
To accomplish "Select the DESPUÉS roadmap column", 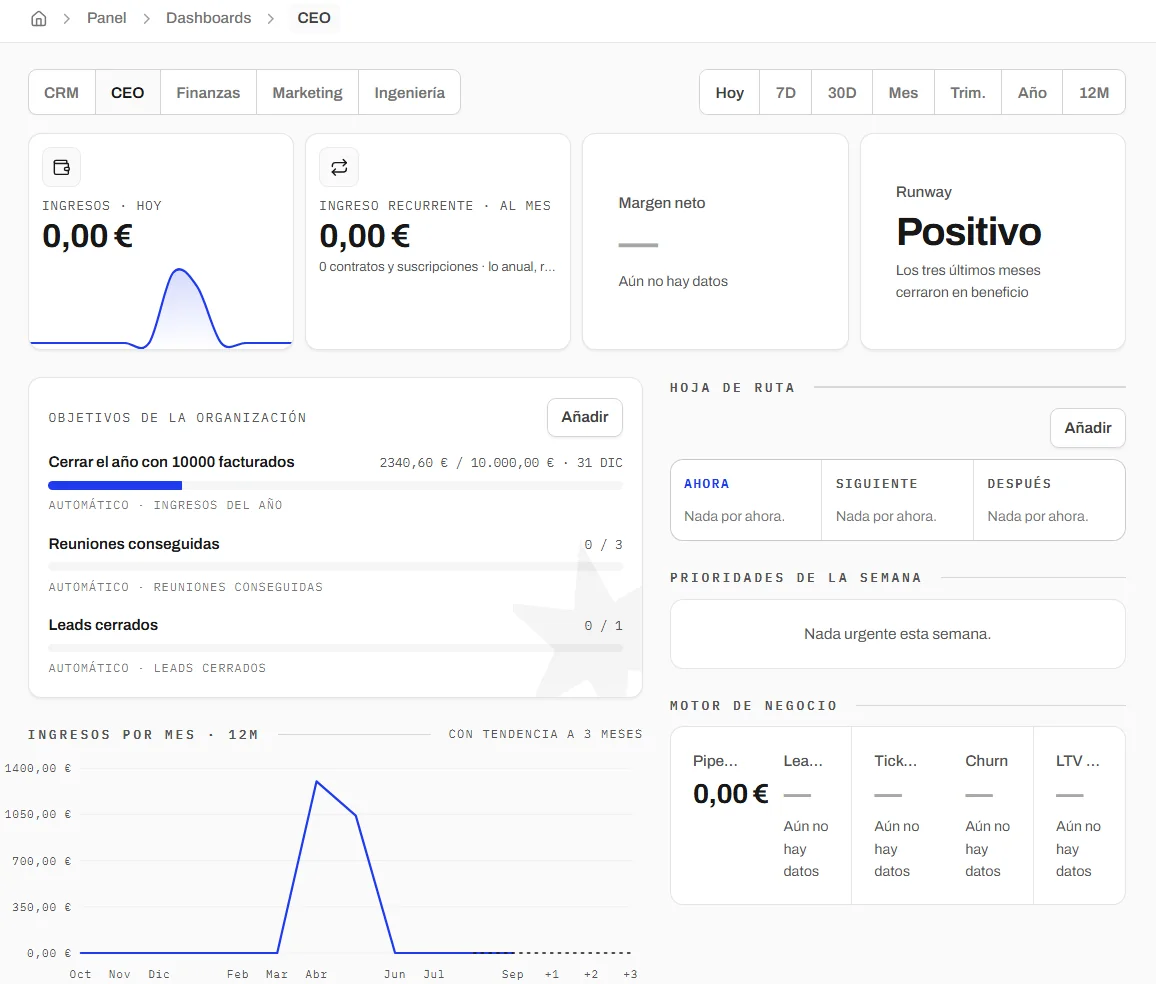I will (x=1049, y=500).
